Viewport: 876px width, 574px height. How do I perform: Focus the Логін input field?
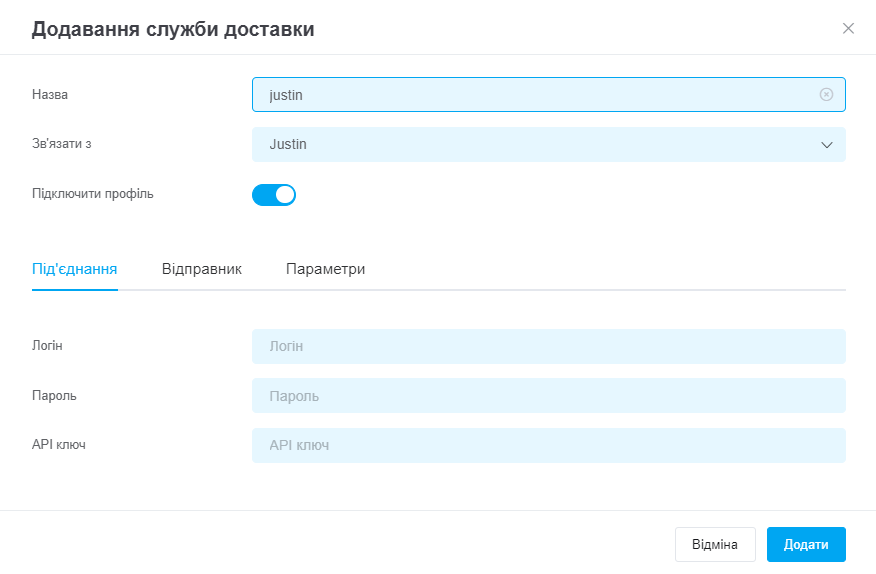[549, 346]
